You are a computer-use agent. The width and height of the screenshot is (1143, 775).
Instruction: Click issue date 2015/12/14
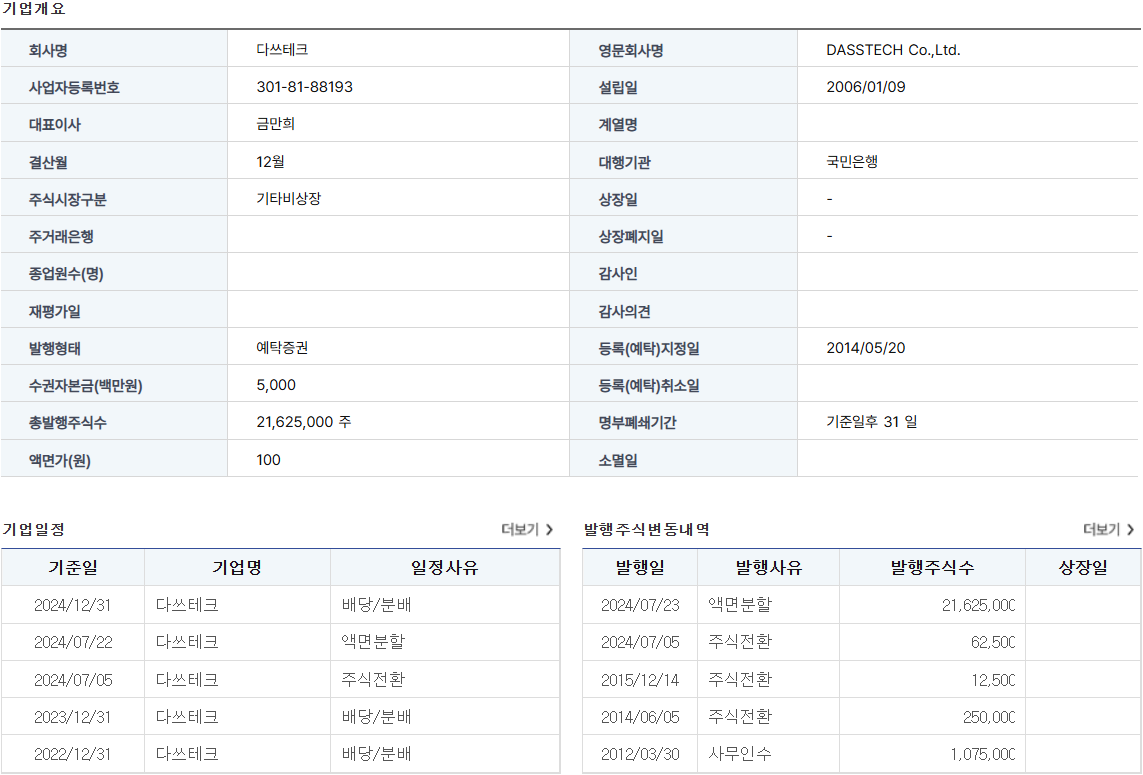click(x=640, y=679)
